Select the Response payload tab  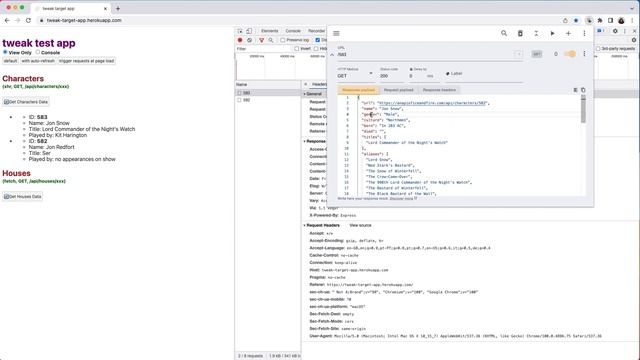(x=358, y=90)
